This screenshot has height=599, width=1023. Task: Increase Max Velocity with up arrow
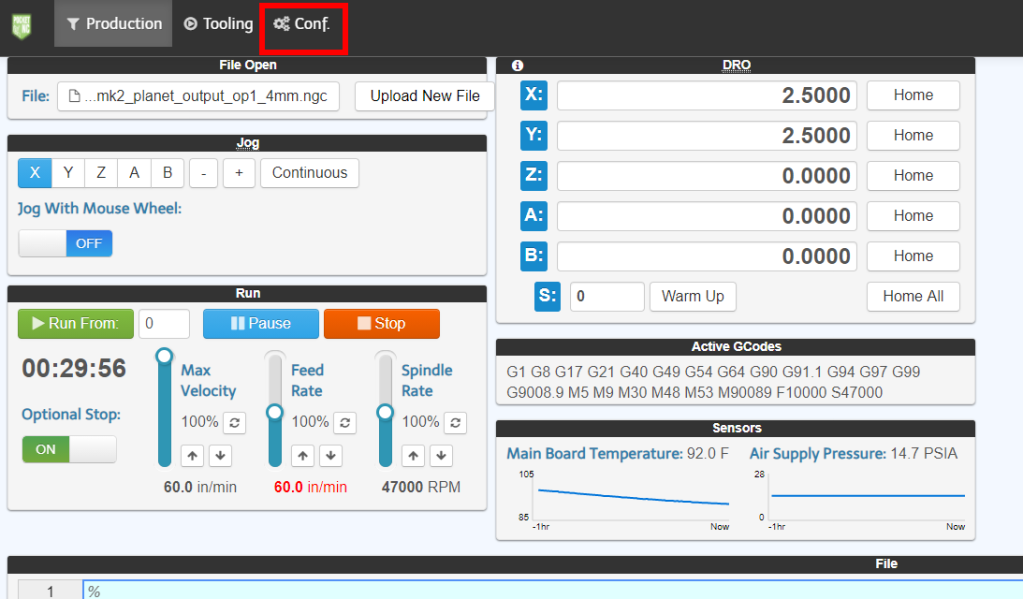point(193,456)
